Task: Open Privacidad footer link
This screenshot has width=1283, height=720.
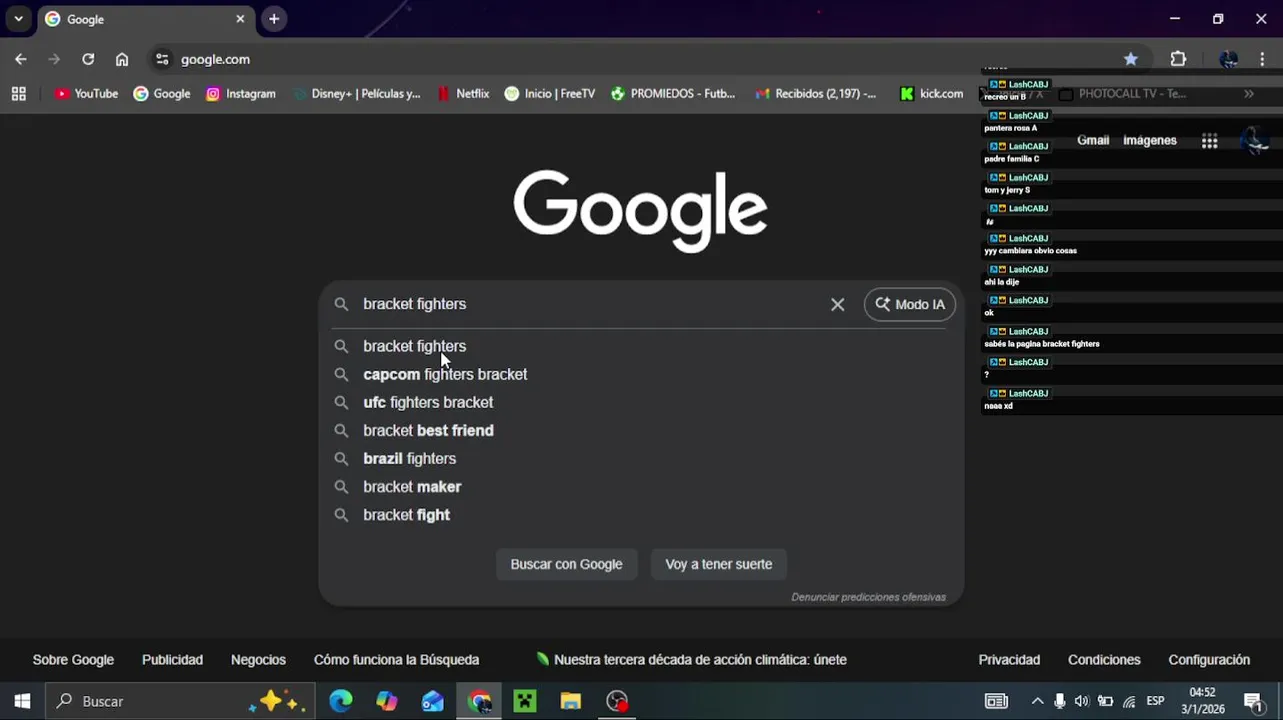Action: [x=1009, y=660]
